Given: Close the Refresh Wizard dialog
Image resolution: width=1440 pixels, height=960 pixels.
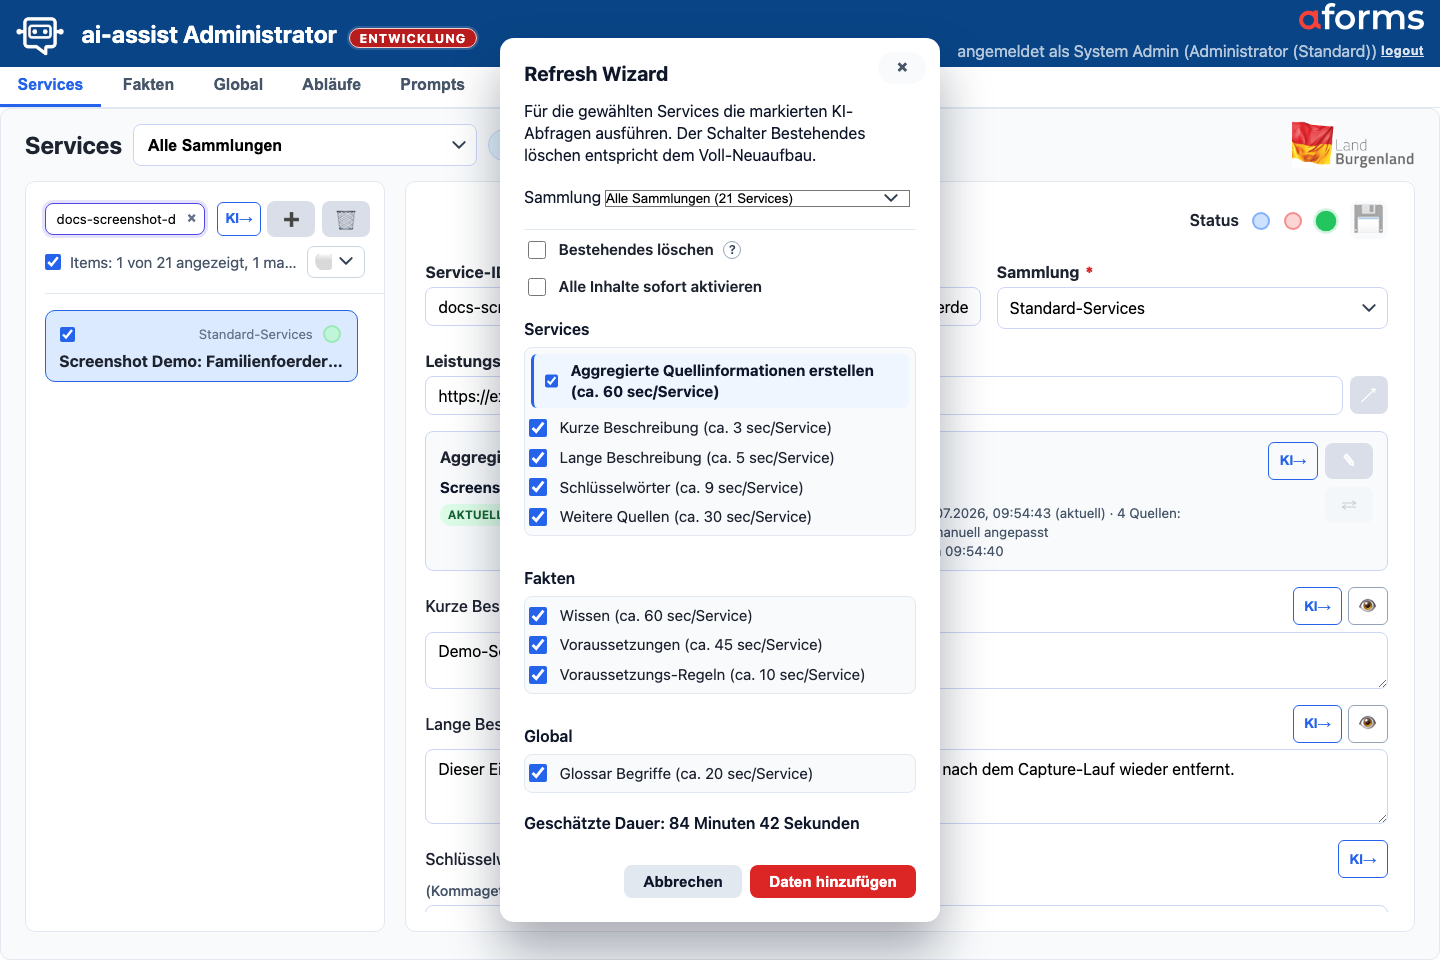Looking at the screenshot, I should tap(902, 67).
